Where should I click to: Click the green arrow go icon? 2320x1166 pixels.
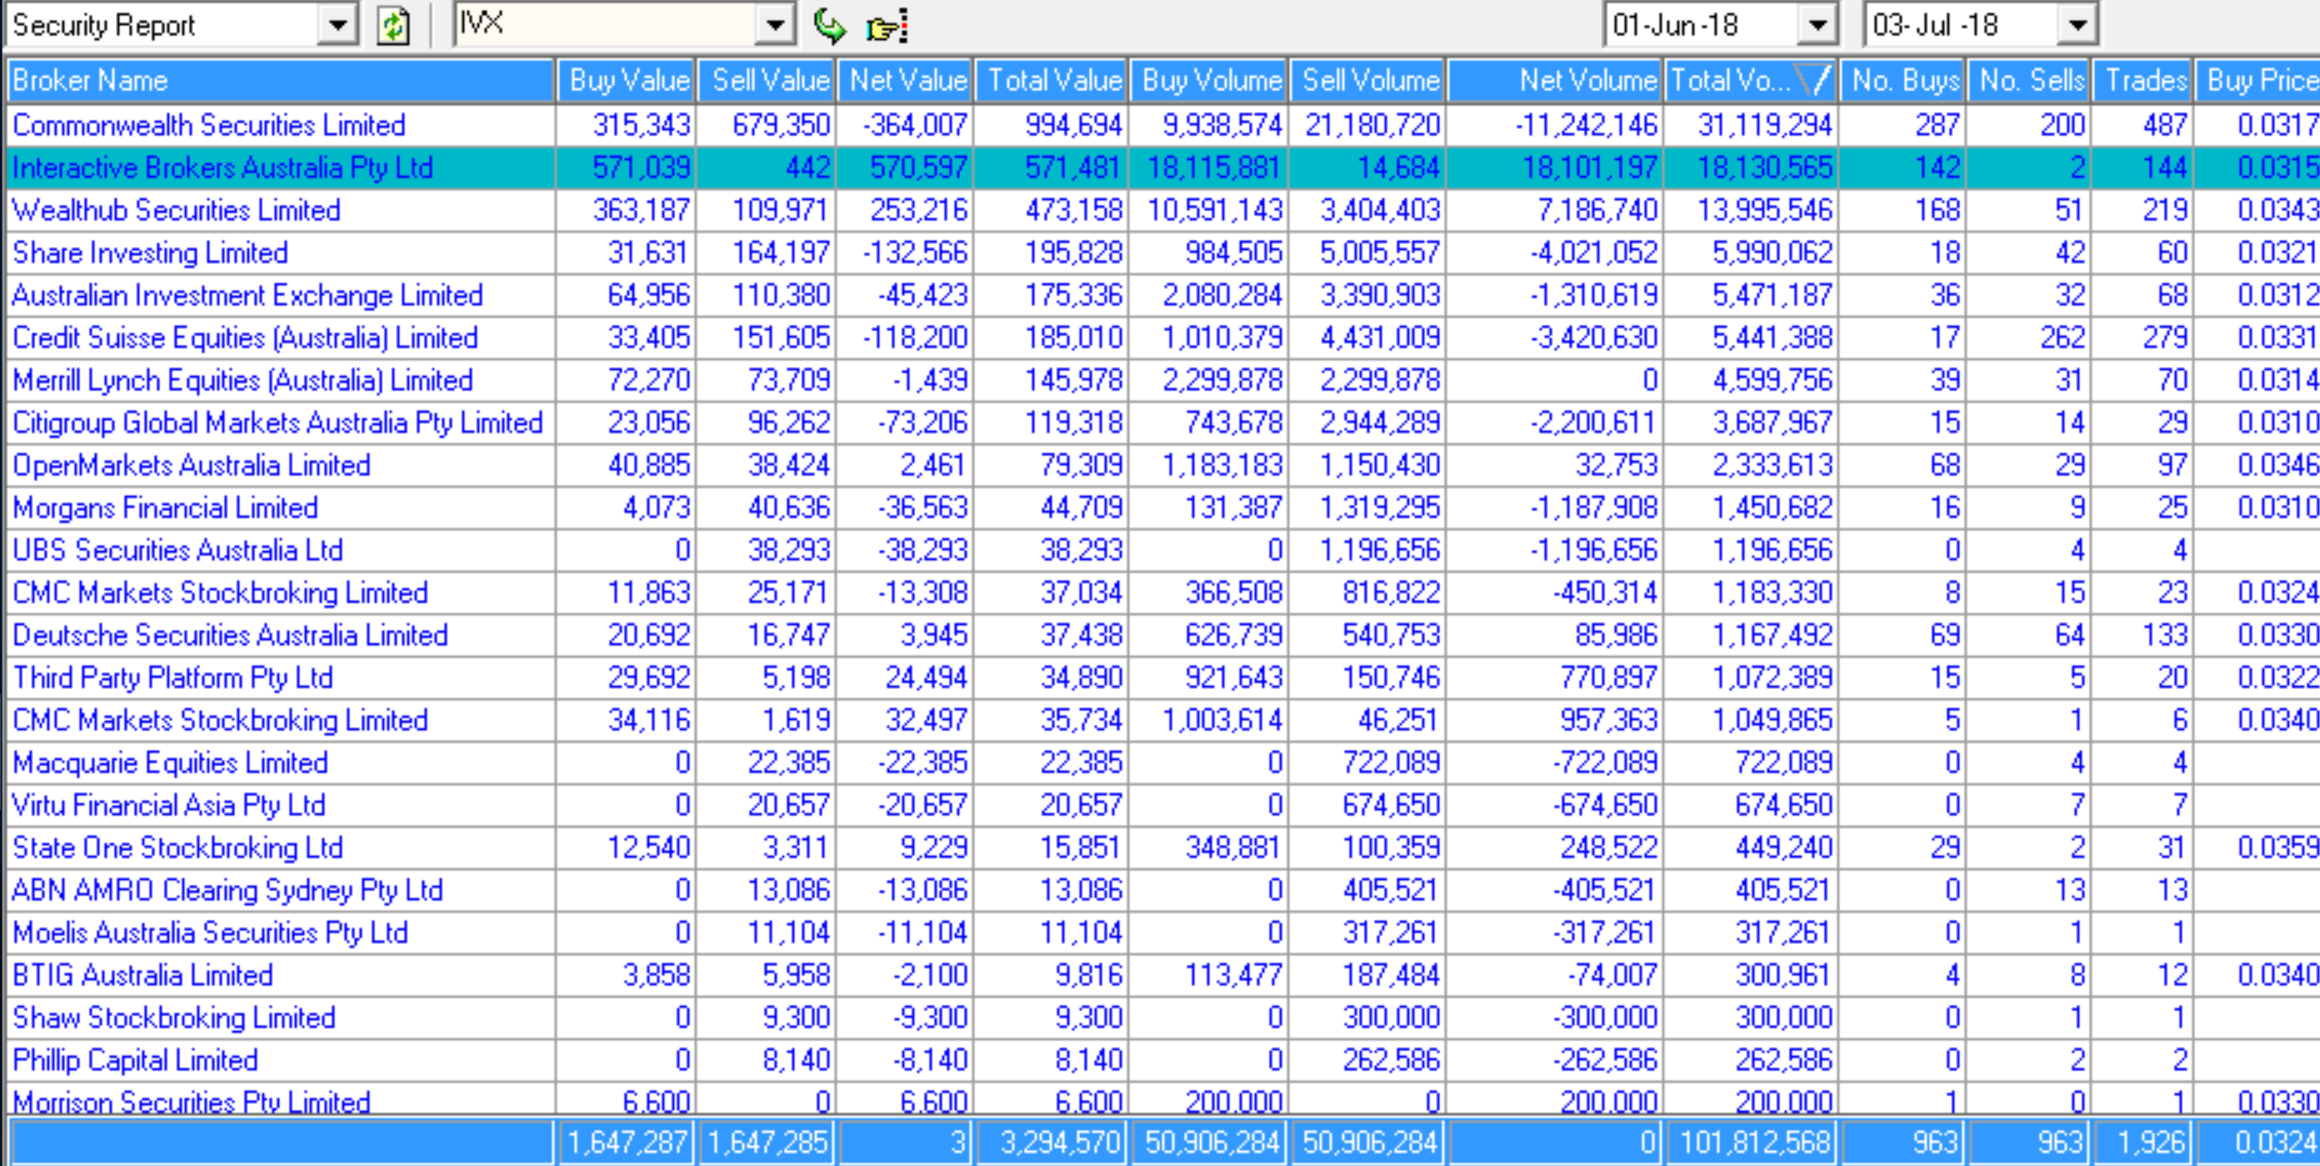829,25
